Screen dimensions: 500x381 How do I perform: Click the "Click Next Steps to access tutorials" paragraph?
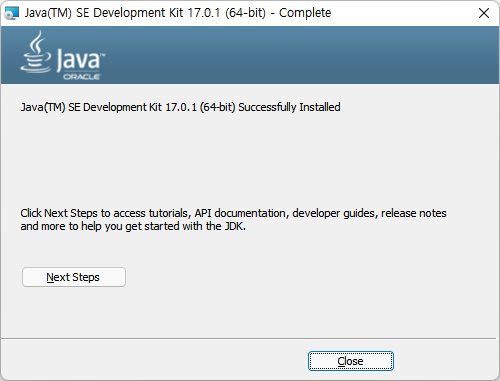233,220
